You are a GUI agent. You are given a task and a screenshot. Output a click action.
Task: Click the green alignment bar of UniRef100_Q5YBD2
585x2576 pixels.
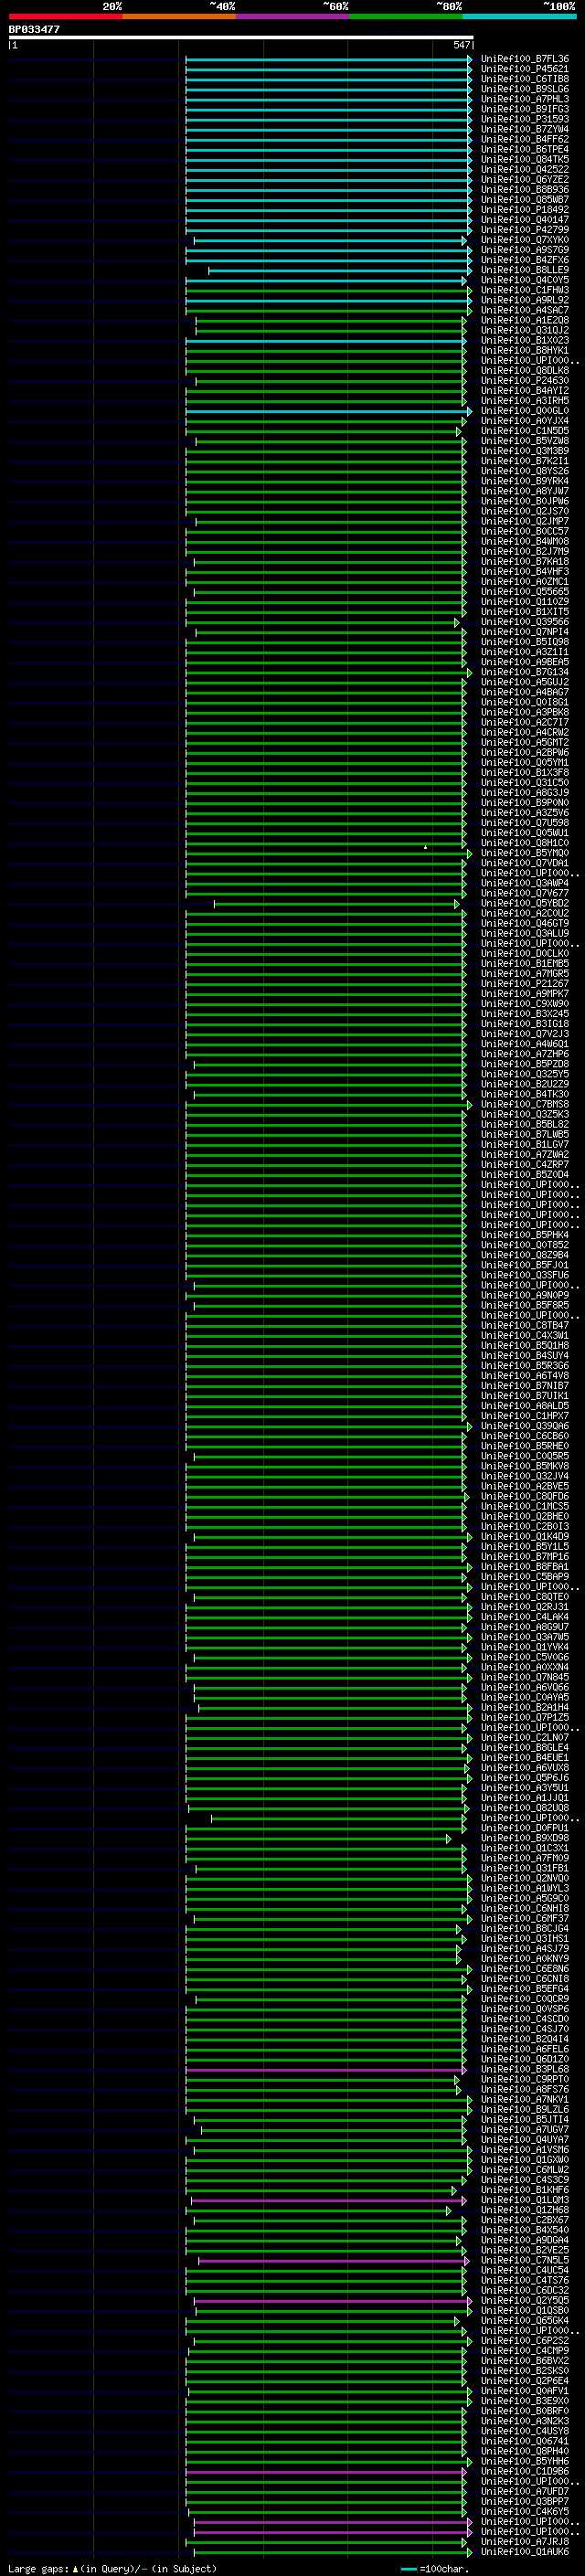(336, 903)
